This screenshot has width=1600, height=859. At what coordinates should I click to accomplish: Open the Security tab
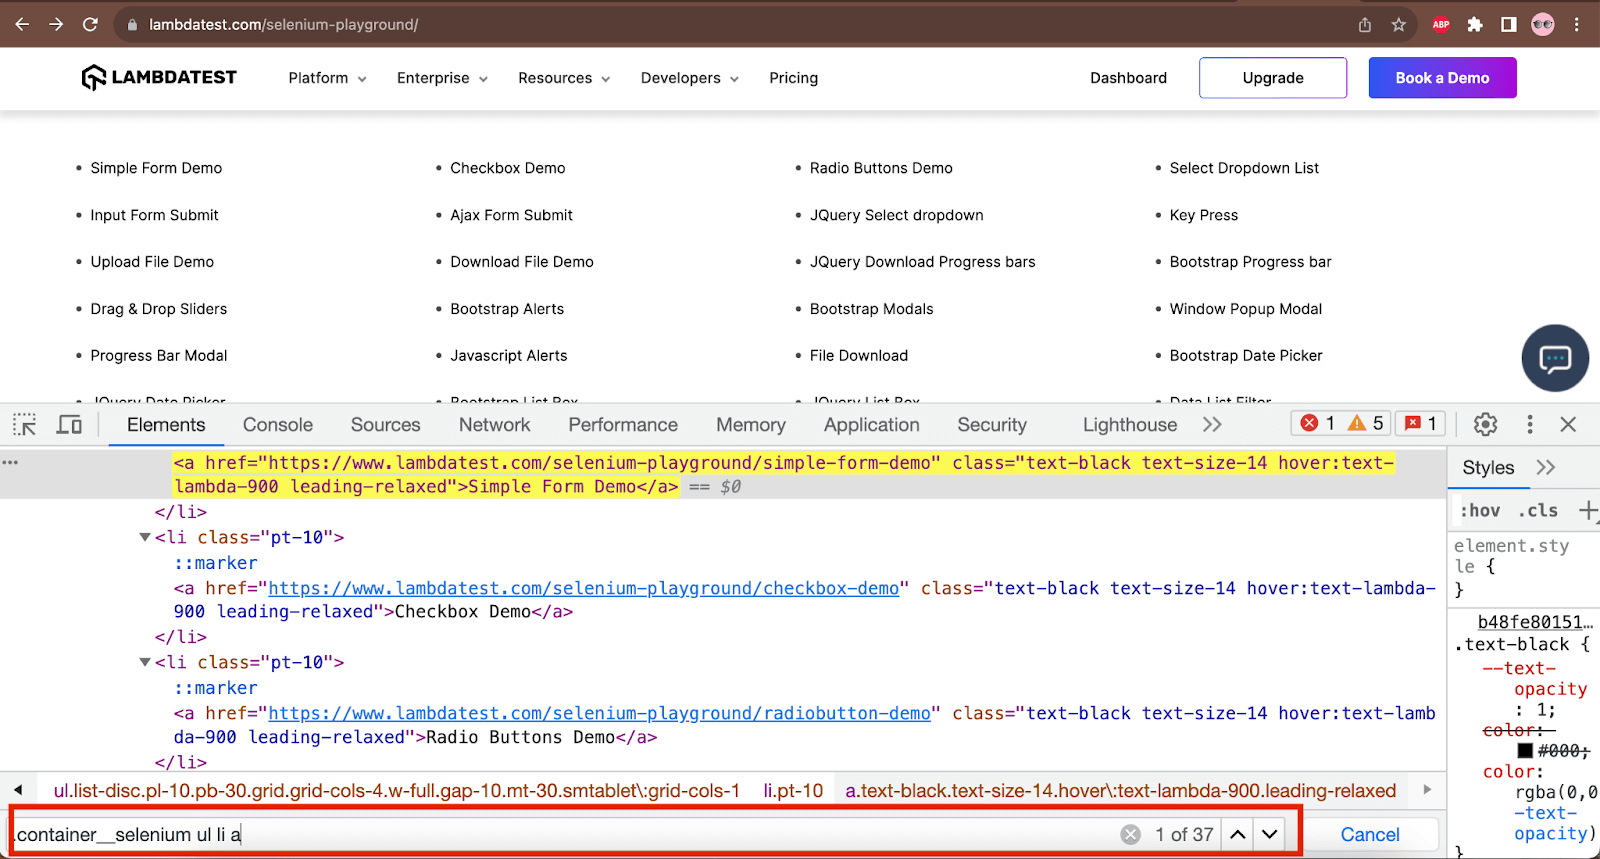point(992,424)
